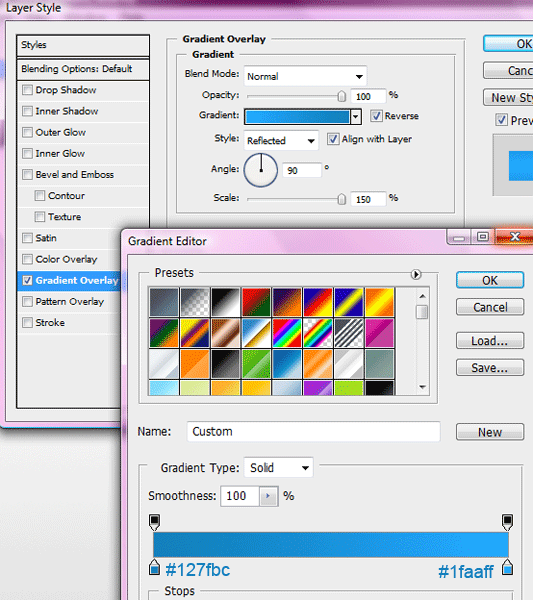The width and height of the screenshot is (533, 600).
Task: Create a New gradient preset
Action: (490, 432)
